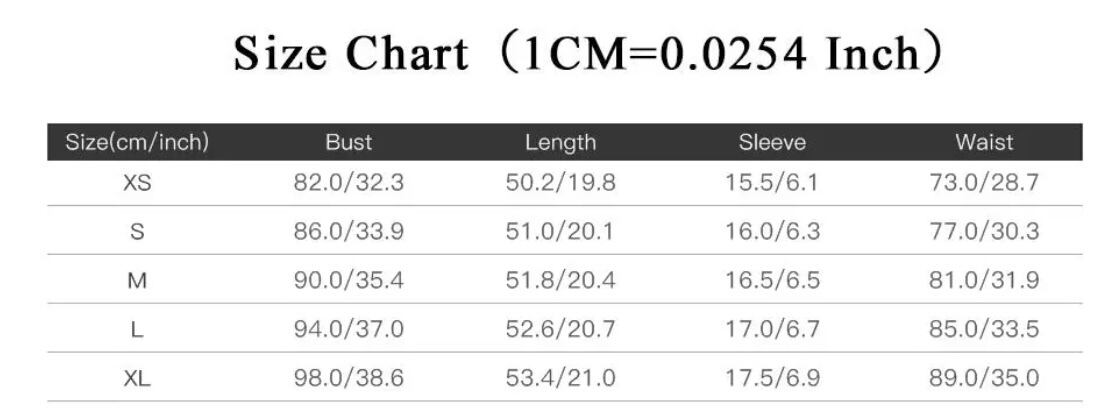
Task: Click the XS sleeve value 15.5/6.1
Action: point(772,184)
